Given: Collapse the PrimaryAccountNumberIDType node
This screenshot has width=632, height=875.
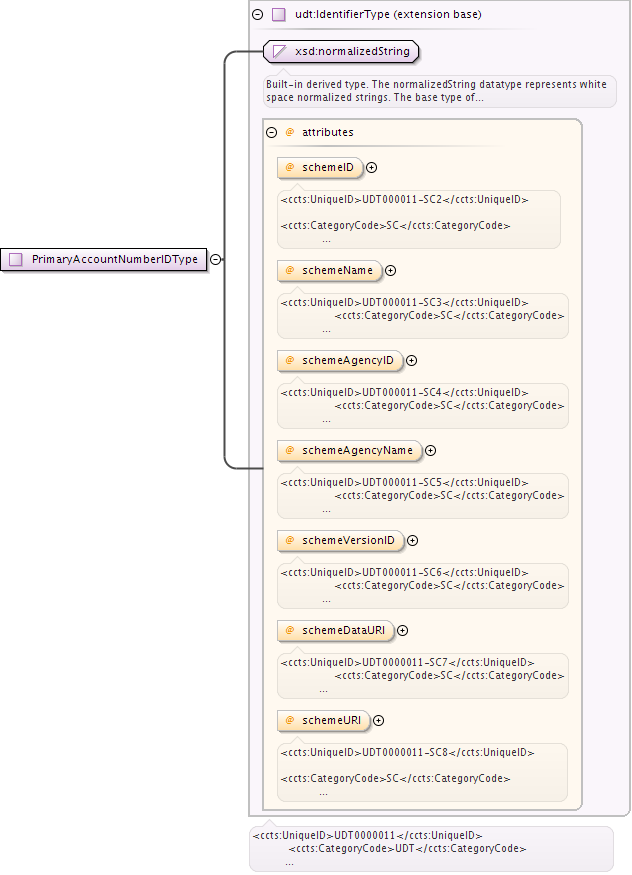Looking at the screenshot, I should [x=215, y=259].
